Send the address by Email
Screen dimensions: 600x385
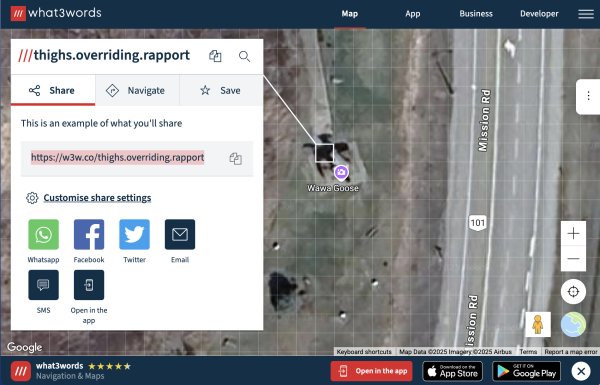coord(180,234)
